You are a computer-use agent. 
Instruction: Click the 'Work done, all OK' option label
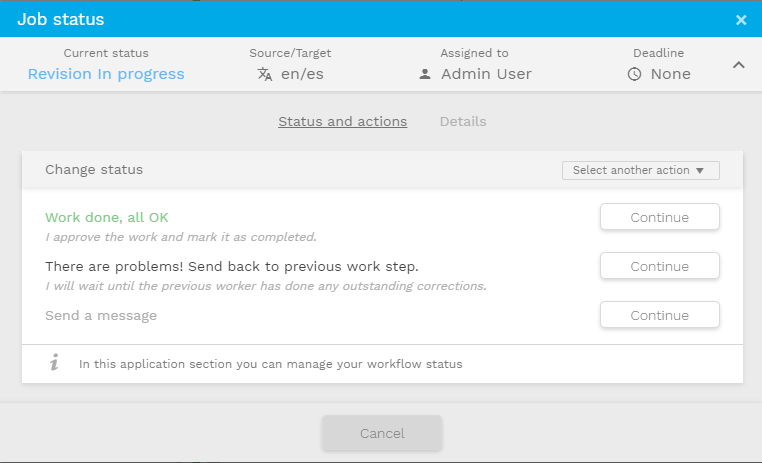tap(107, 217)
